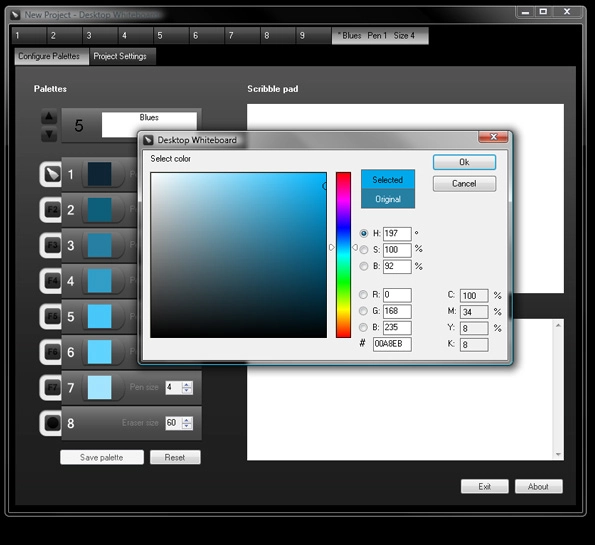595x545 pixels.
Task: Select the H hue radio button
Action: point(364,233)
